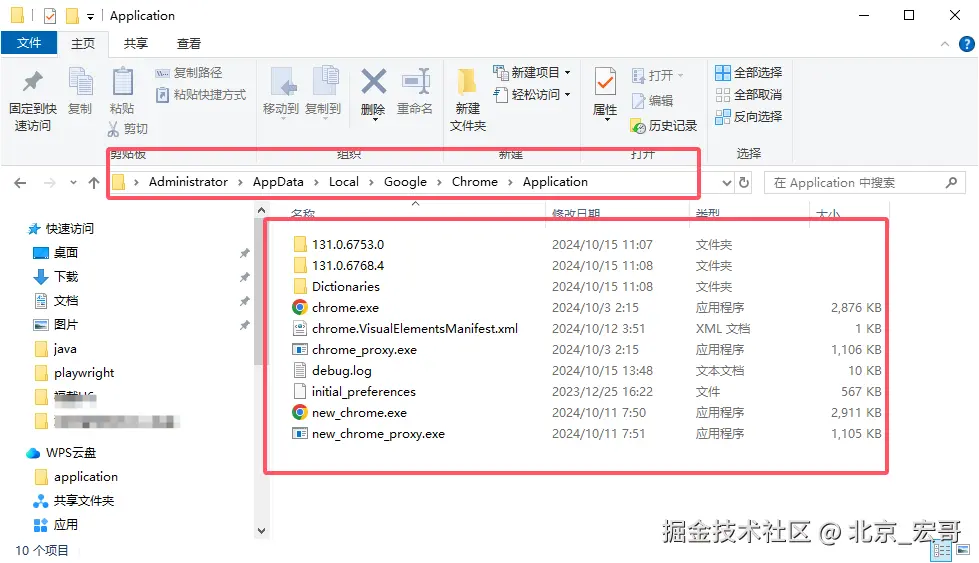Select Documents in the sidebar
The height and width of the screenshot is (563, 979).
(x=55, y=301)
